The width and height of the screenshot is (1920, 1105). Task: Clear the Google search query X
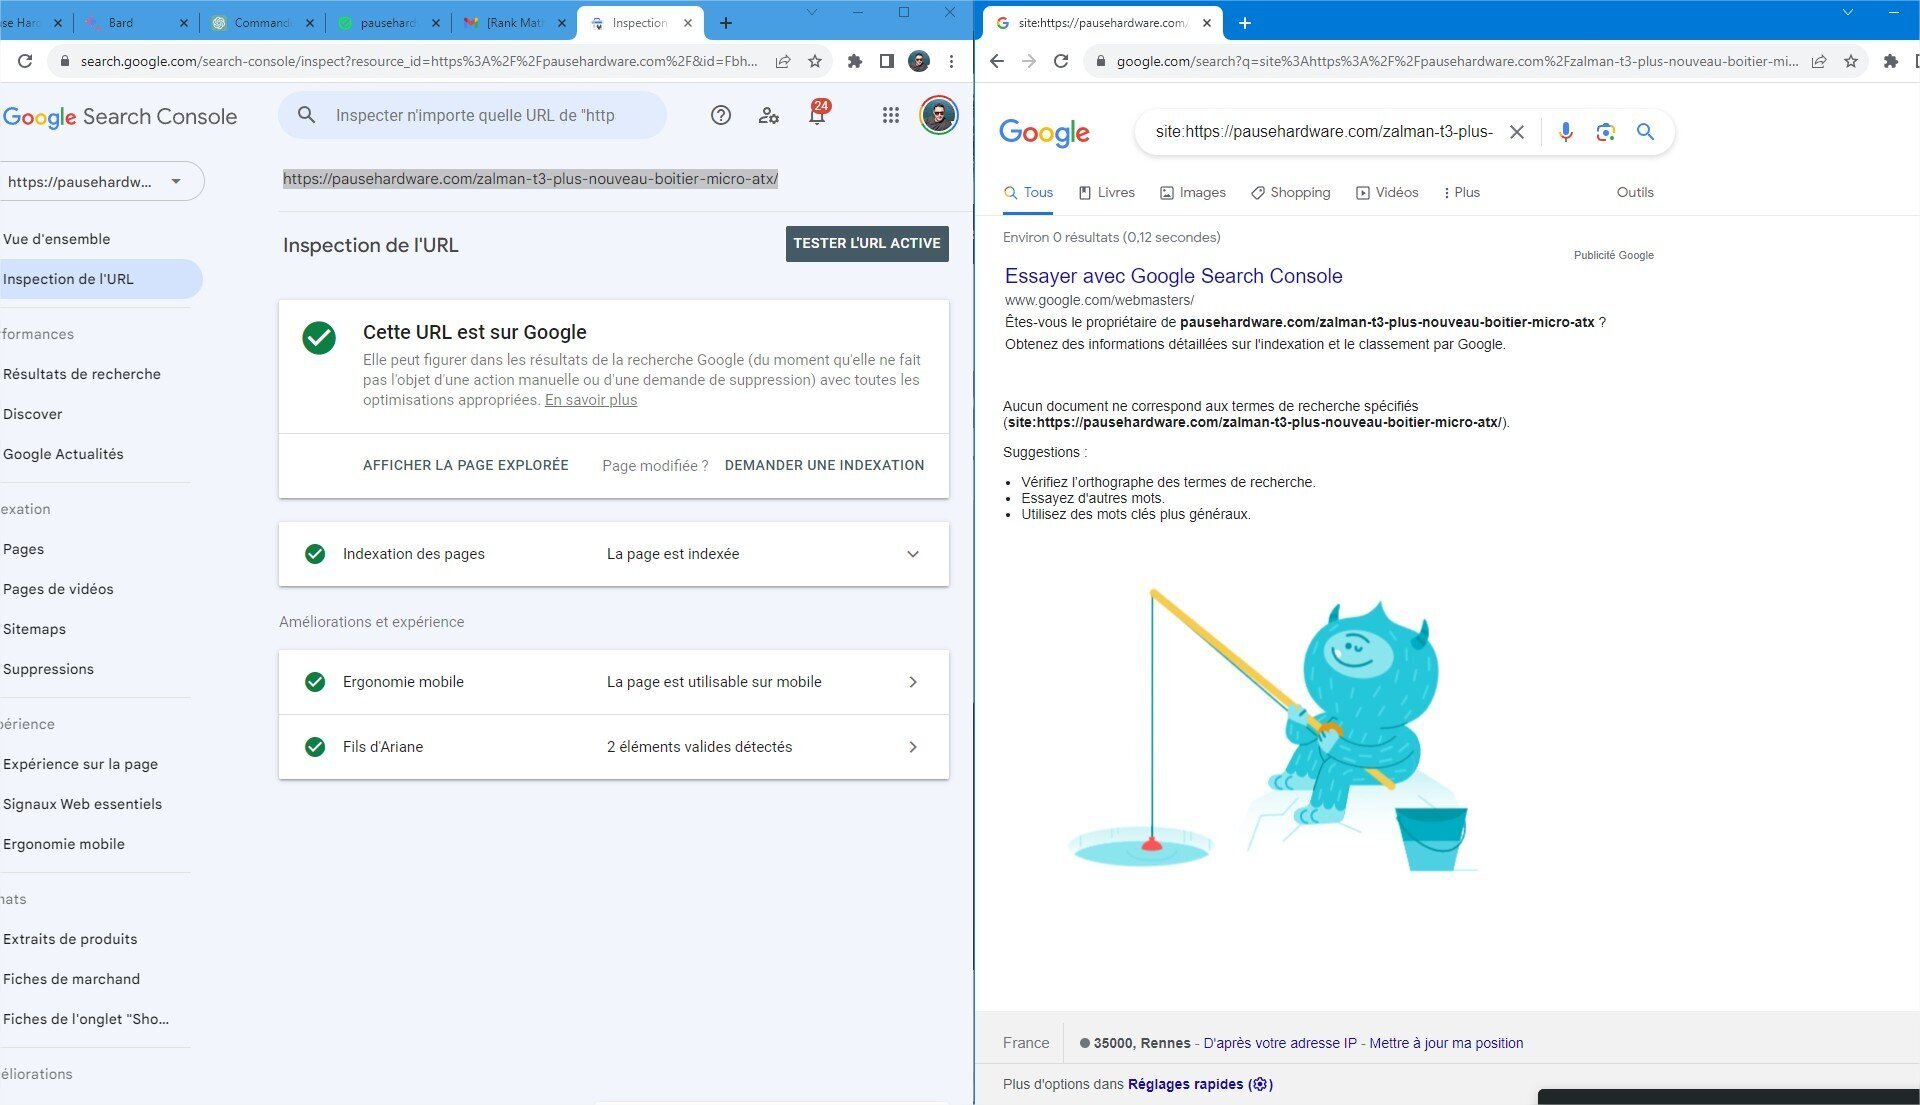coord(1516,132)
